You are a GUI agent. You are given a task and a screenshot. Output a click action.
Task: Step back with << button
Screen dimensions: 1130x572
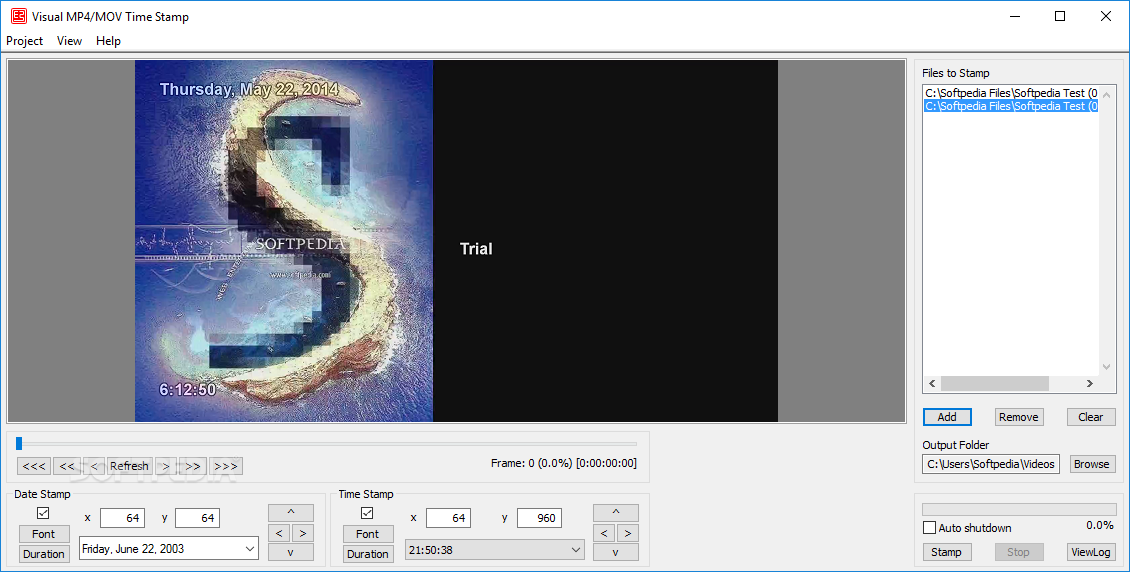tap(67, 466)
